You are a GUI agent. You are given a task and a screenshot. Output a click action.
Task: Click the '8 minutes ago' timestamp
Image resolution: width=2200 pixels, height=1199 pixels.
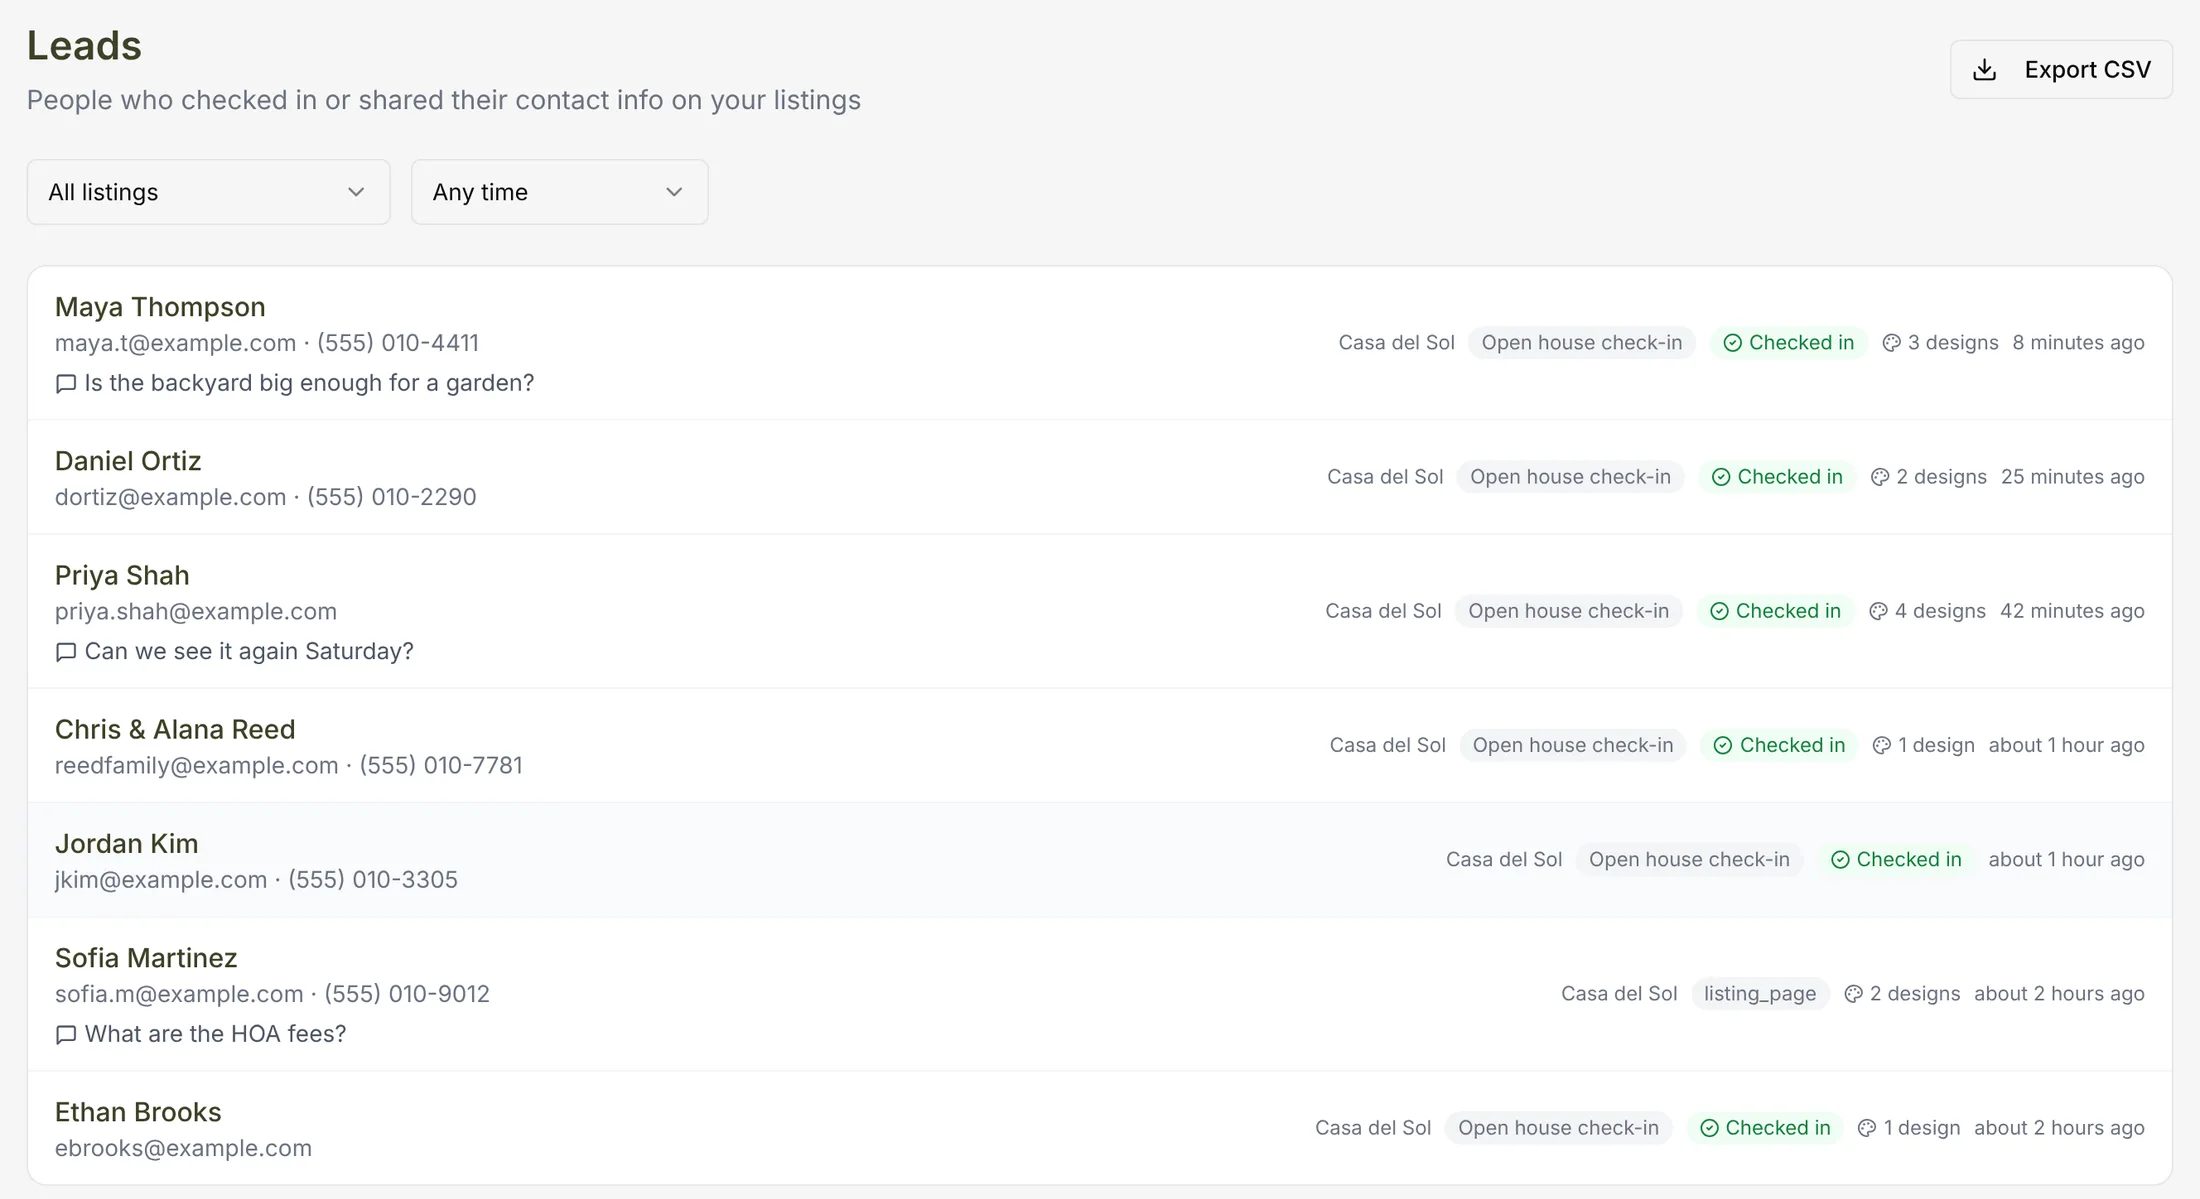pyautogui.click(x=2078, y=343)
